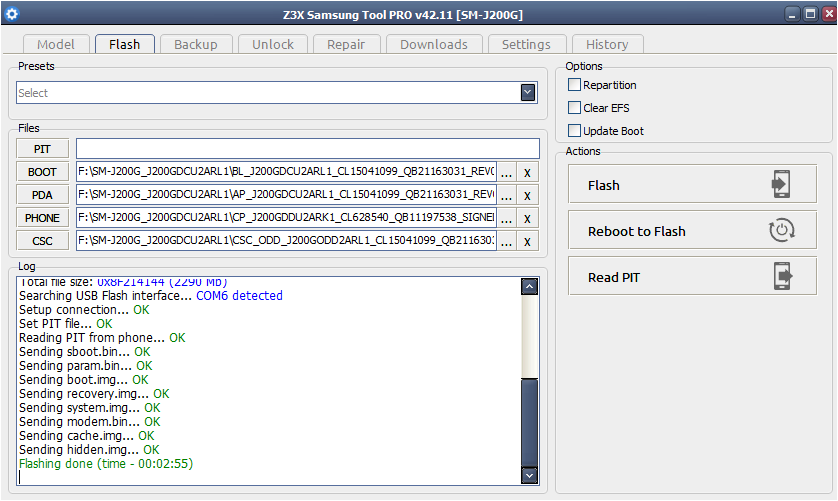
Task: Switch to the Settings tab
Action: [526, 44]
